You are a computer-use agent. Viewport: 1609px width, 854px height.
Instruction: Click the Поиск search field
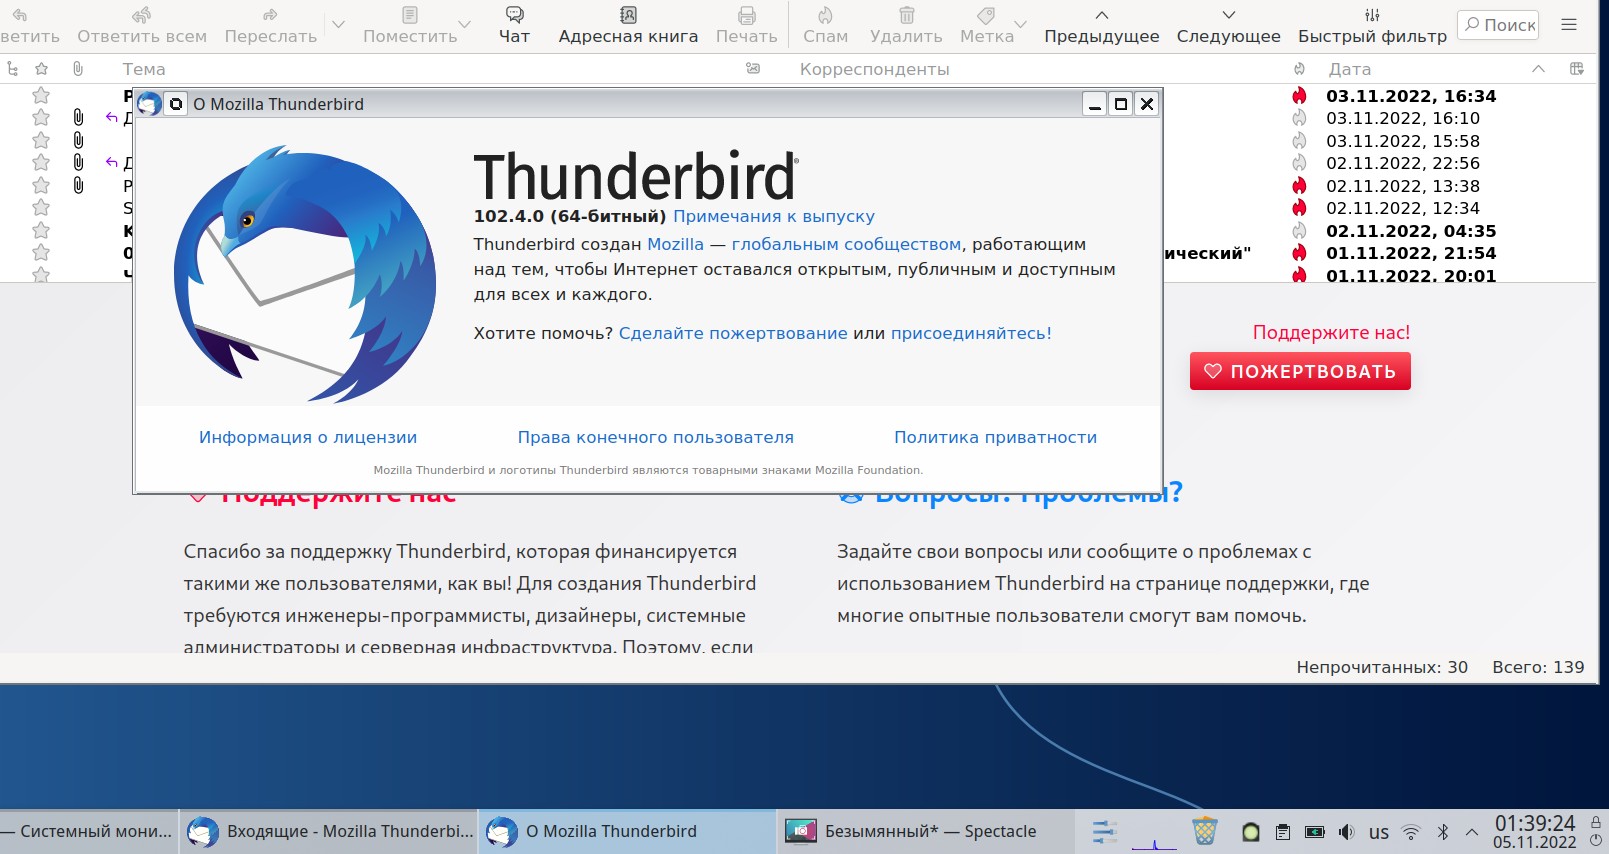coord(1498,25)
